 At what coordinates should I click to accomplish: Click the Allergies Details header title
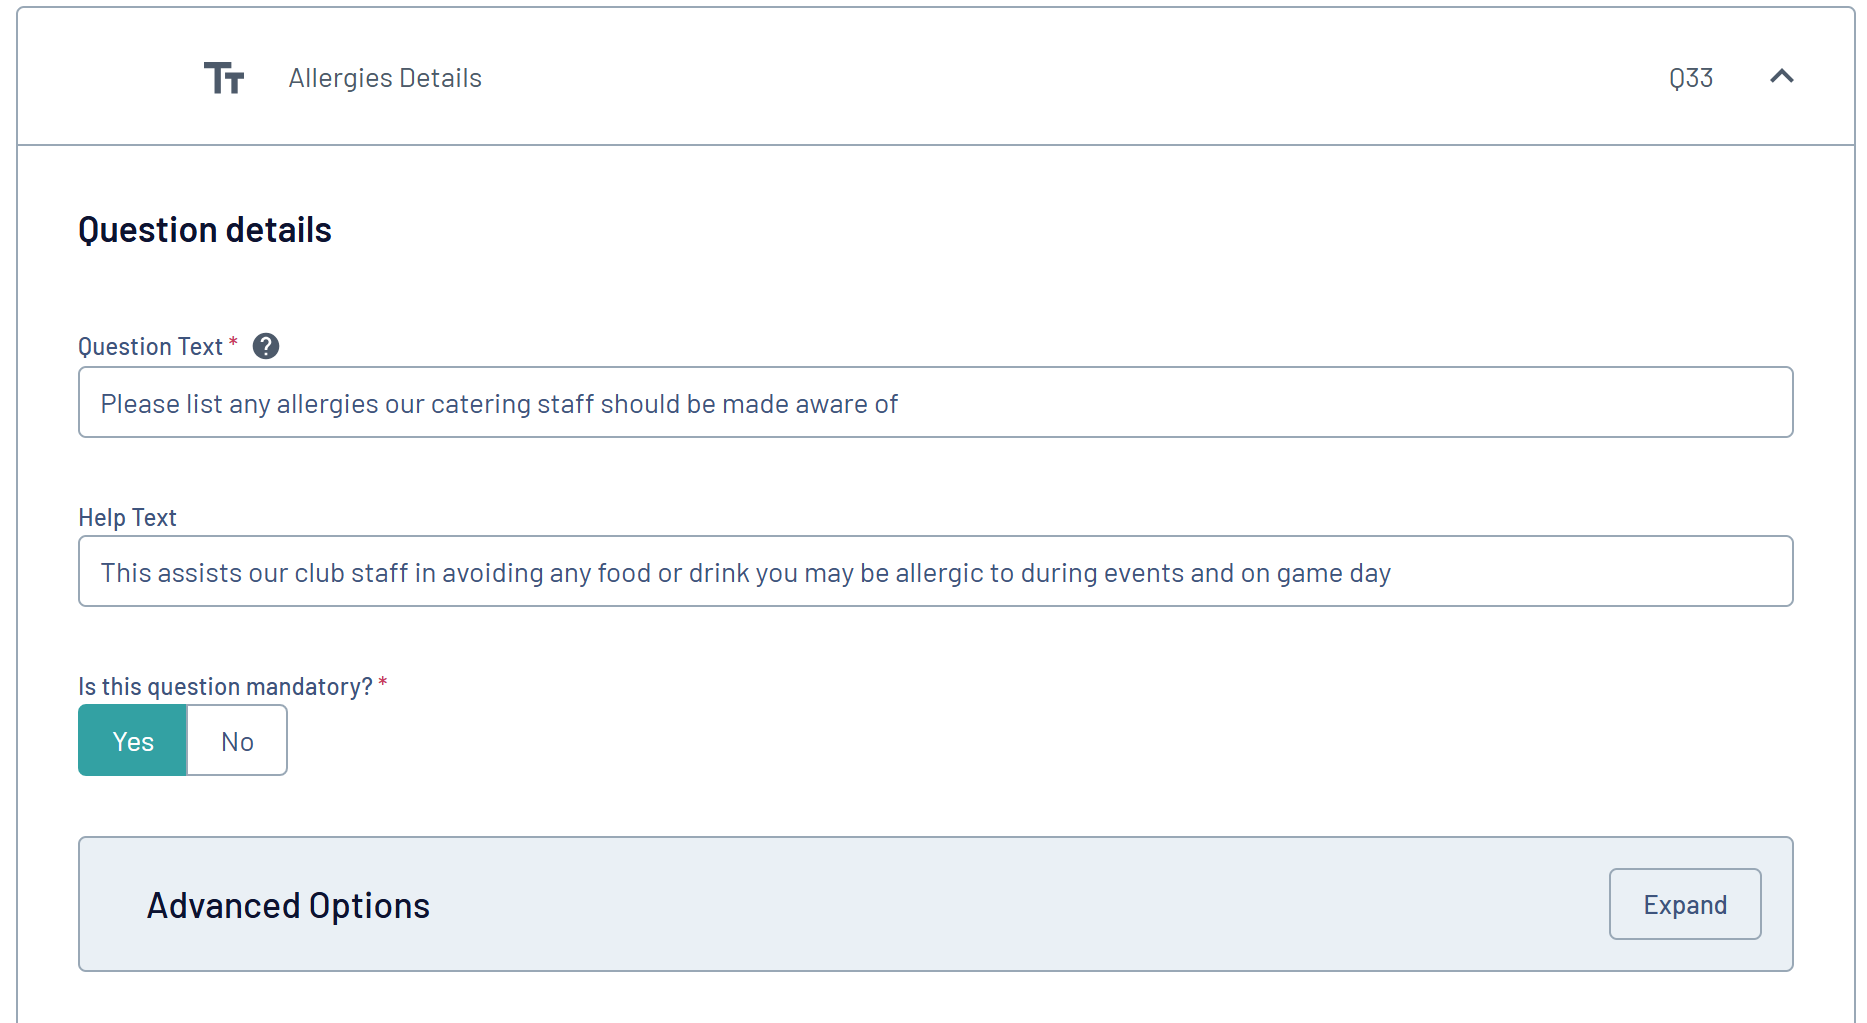point(385,78)
